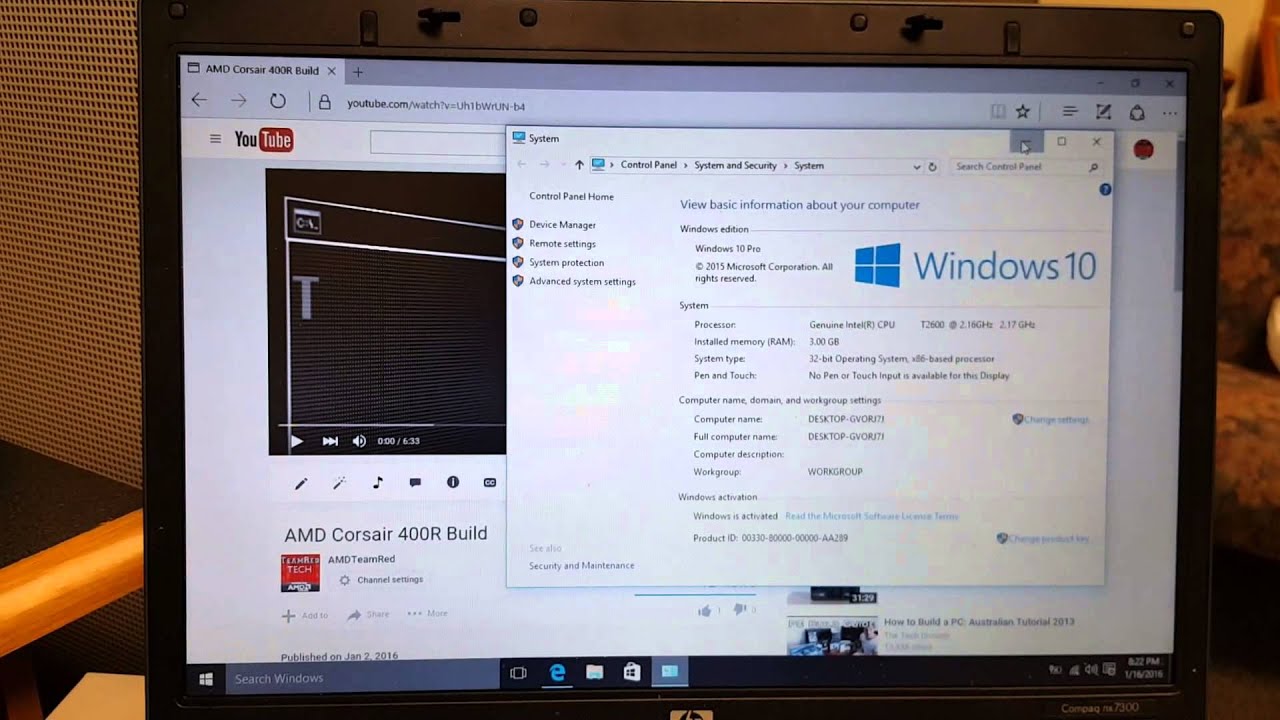
Task: Click the Search Windows taskbar box
Action: pyautogui.click(x=362, y=679)
